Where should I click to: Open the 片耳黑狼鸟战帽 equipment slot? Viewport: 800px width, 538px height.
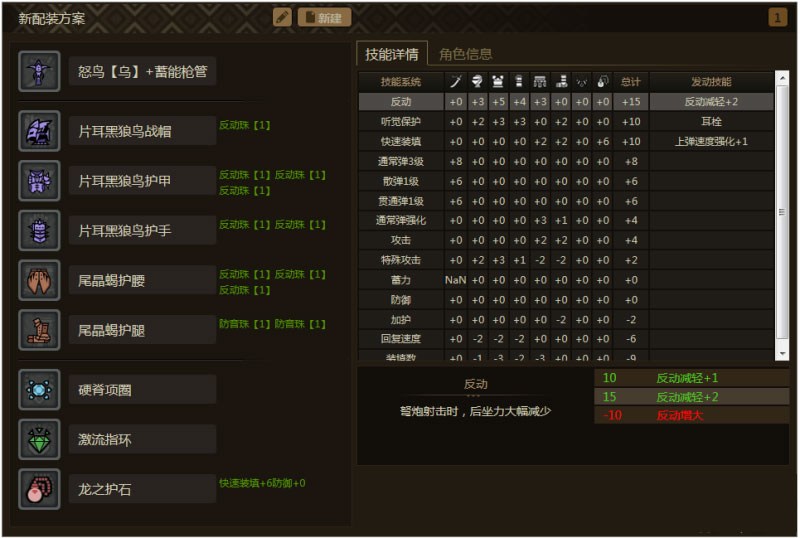click(142, 131)
